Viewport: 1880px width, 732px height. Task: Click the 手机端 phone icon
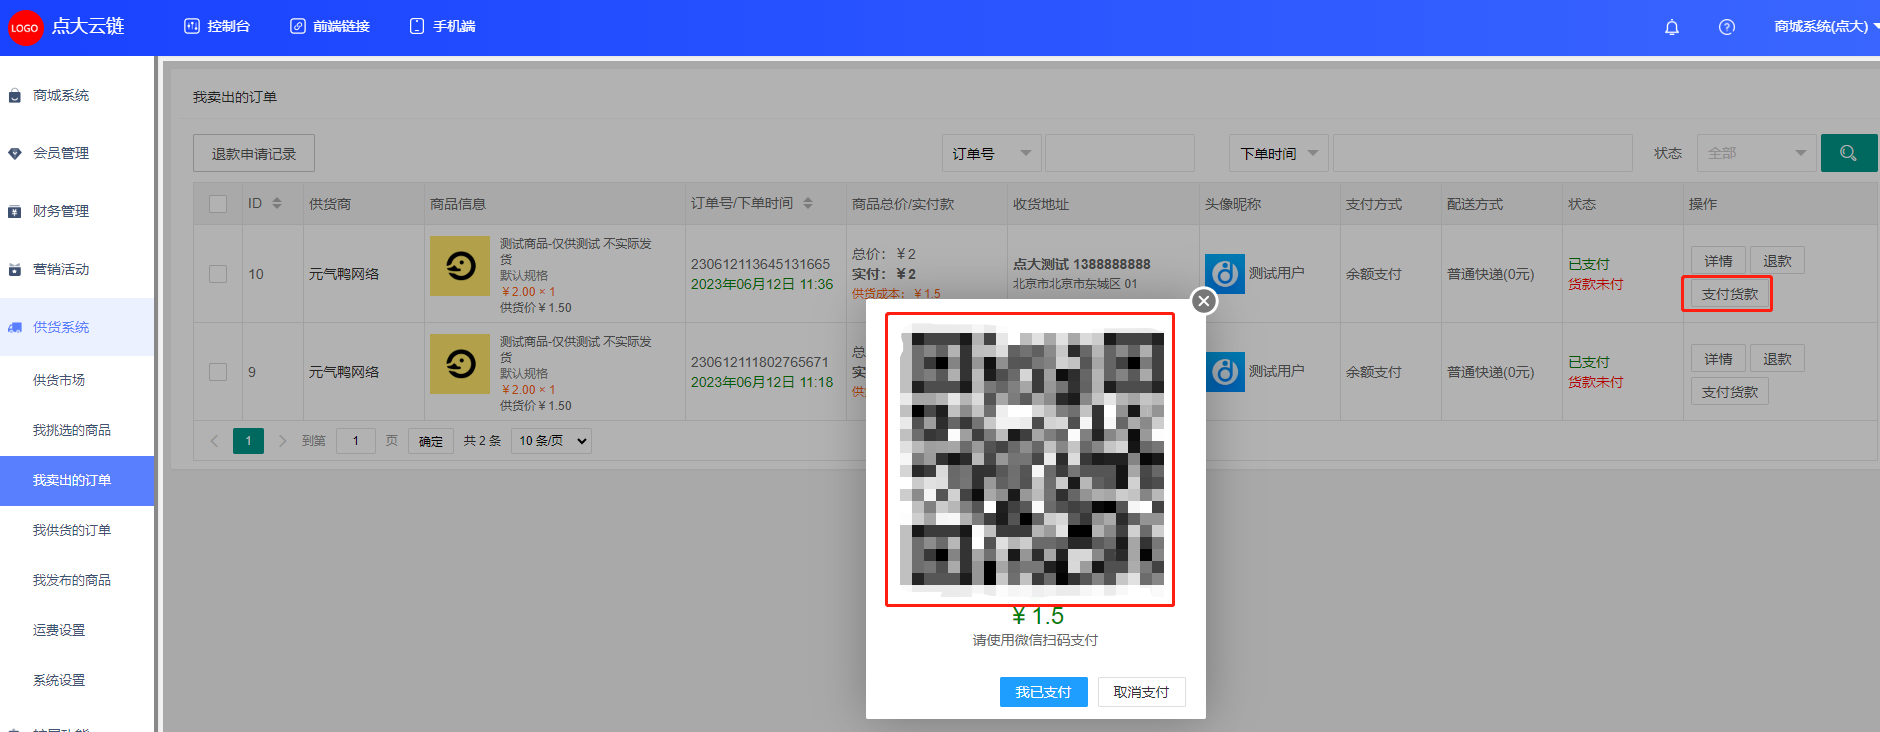[417, 26]
